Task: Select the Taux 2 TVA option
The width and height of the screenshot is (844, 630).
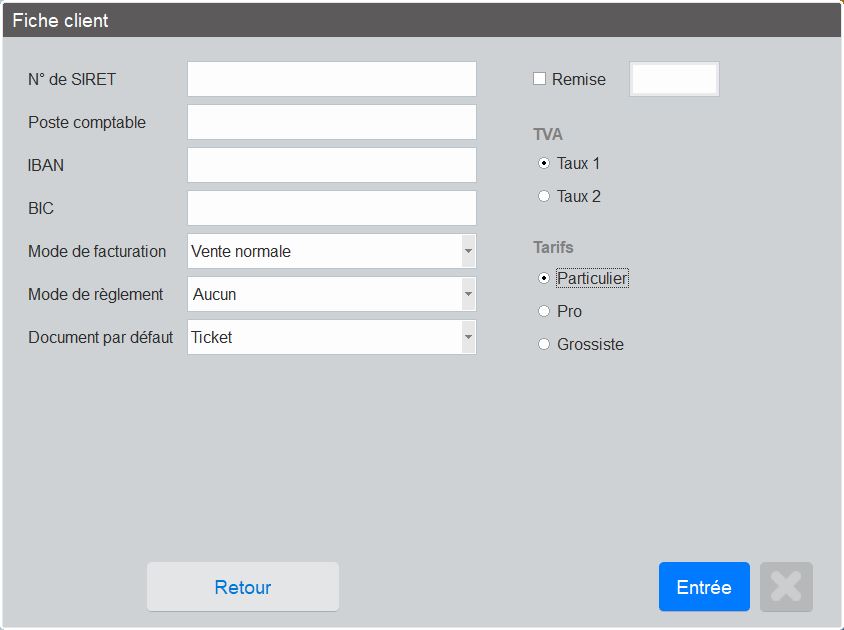Action: coord(544,196)
